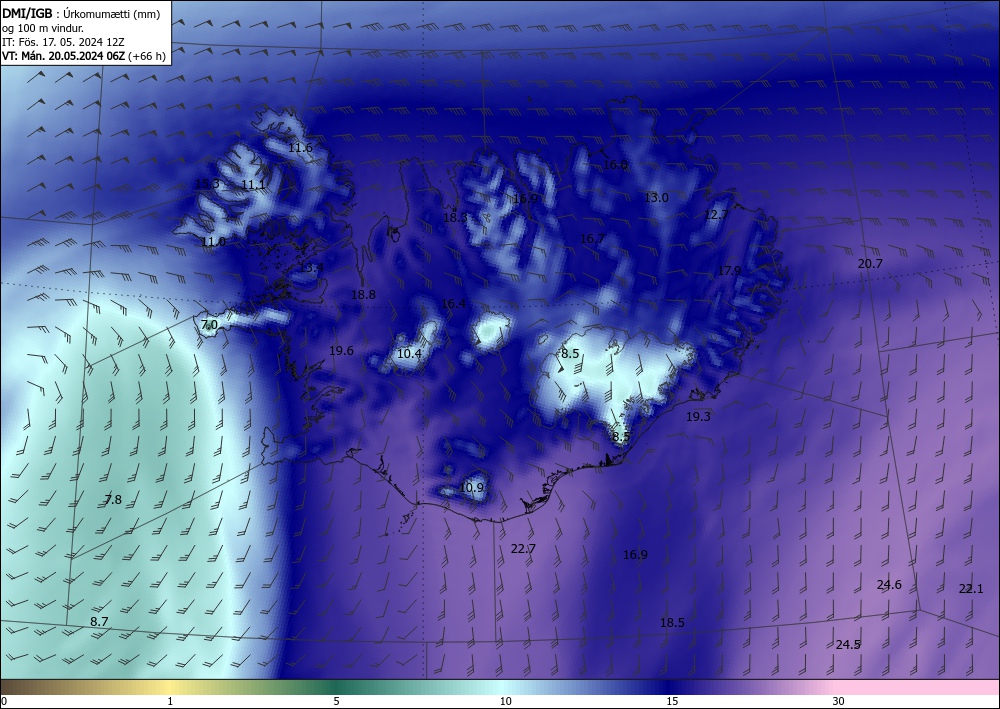Click the value 18.8 on the map
The width and height of the screenshot is (1000, 709).
(x=364, y=295)
